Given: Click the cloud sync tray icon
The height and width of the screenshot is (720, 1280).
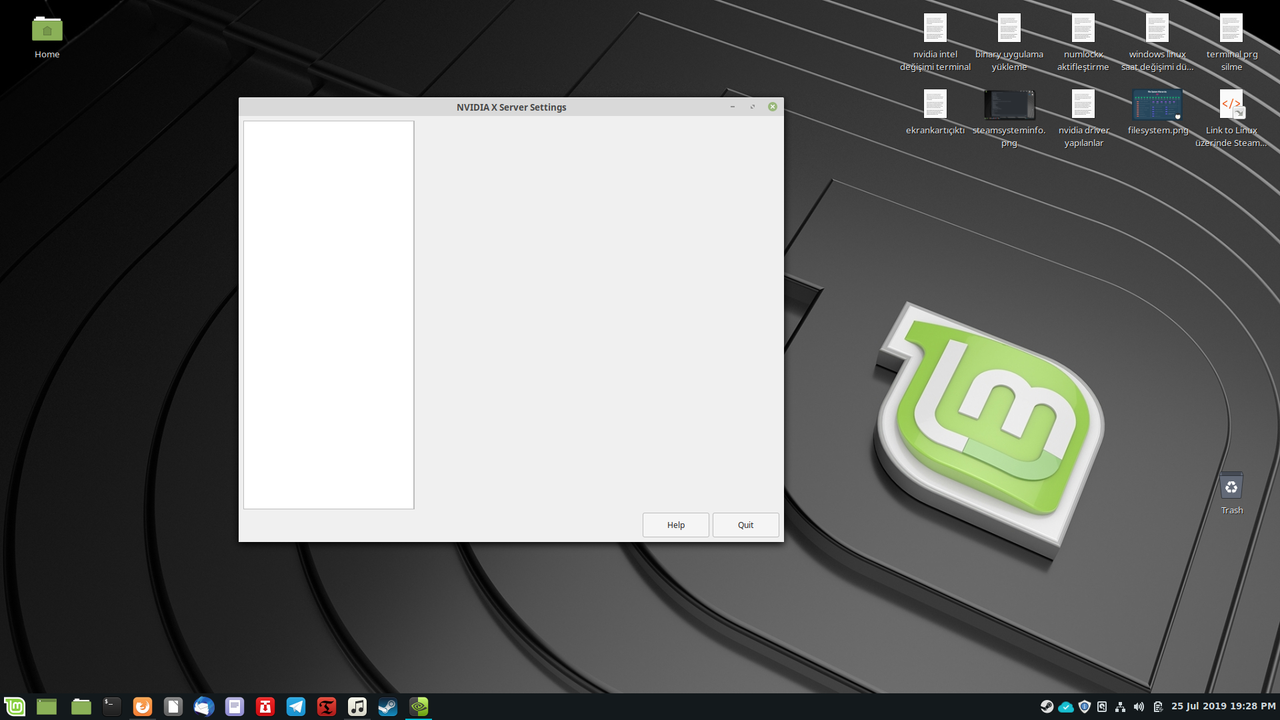Looking at the screenshot, I should (1066, 706).
